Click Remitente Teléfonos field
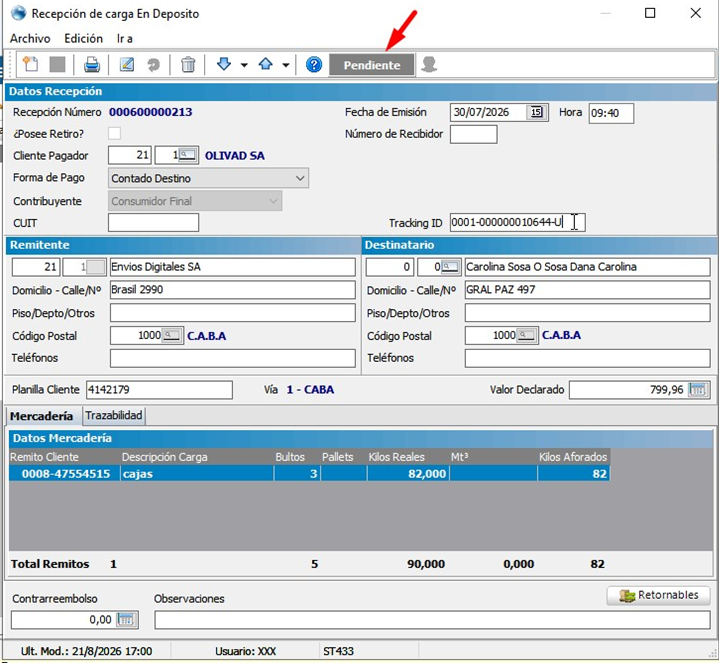Screen dimensions: 719x663 pyautogui.click(x=232, y=358)
